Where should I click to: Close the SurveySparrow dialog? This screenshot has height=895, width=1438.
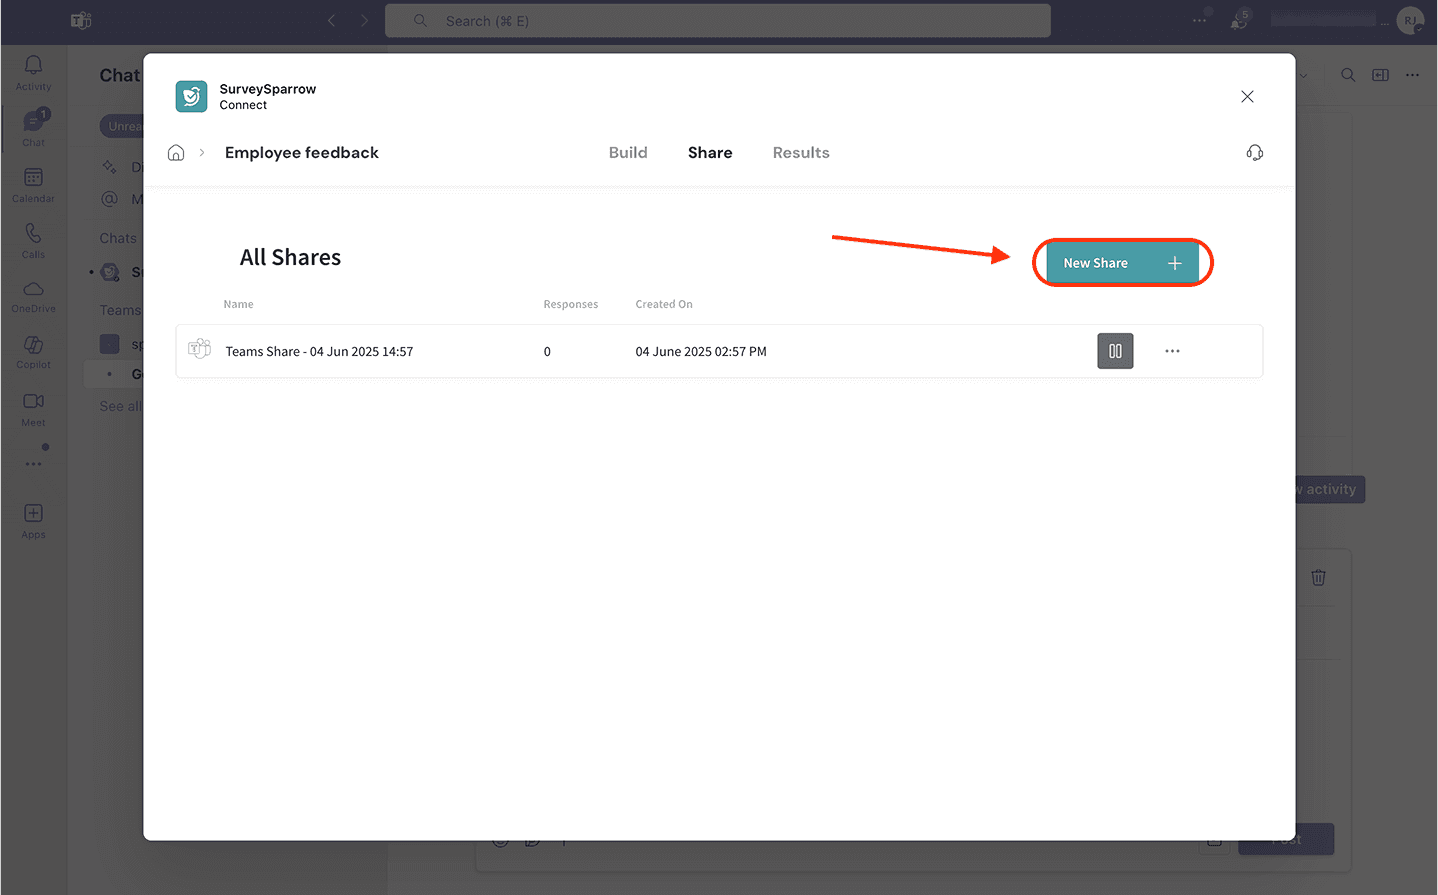tap(1247, 97)
